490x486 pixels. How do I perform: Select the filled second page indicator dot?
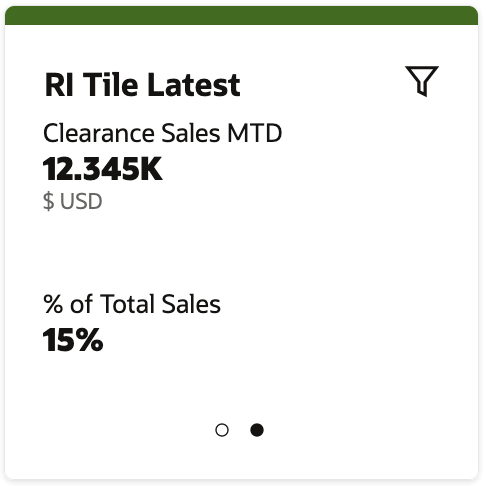point(257,430)
